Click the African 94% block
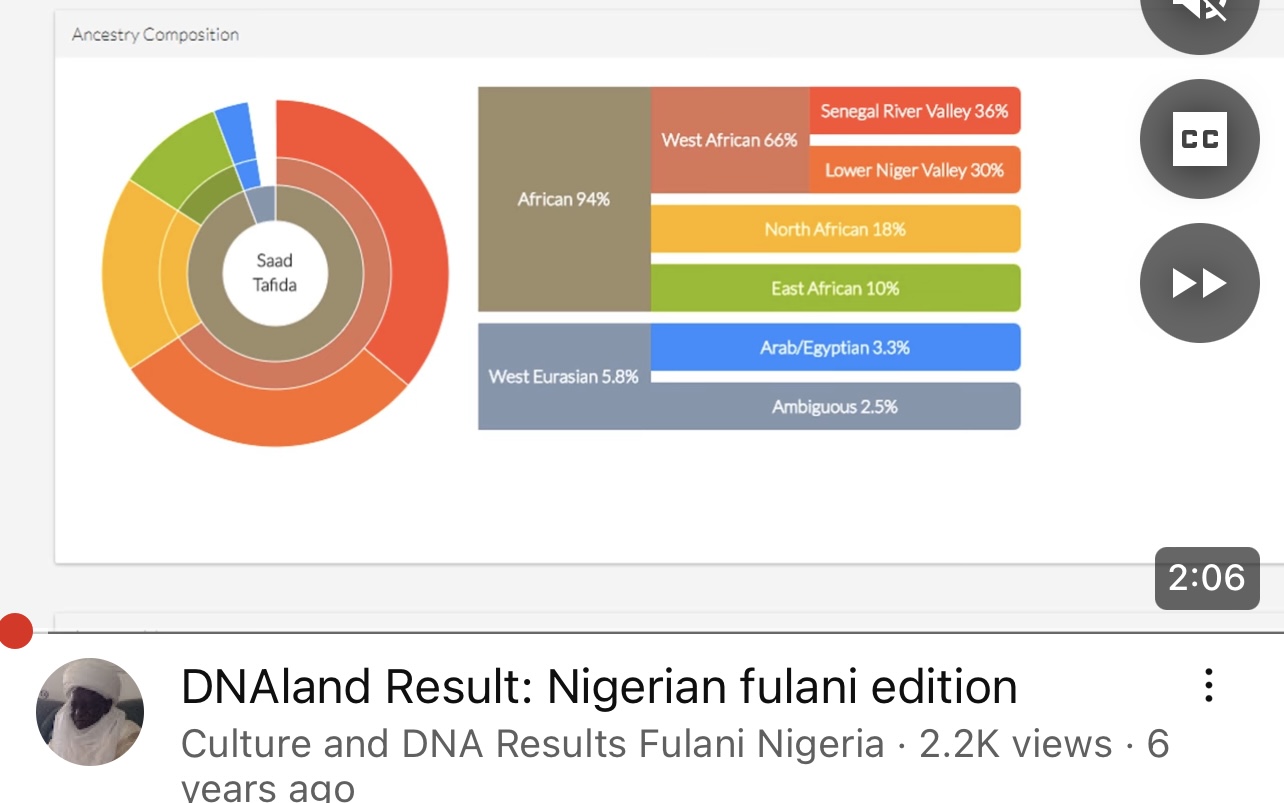The image size is (1284, 803). 564,199
